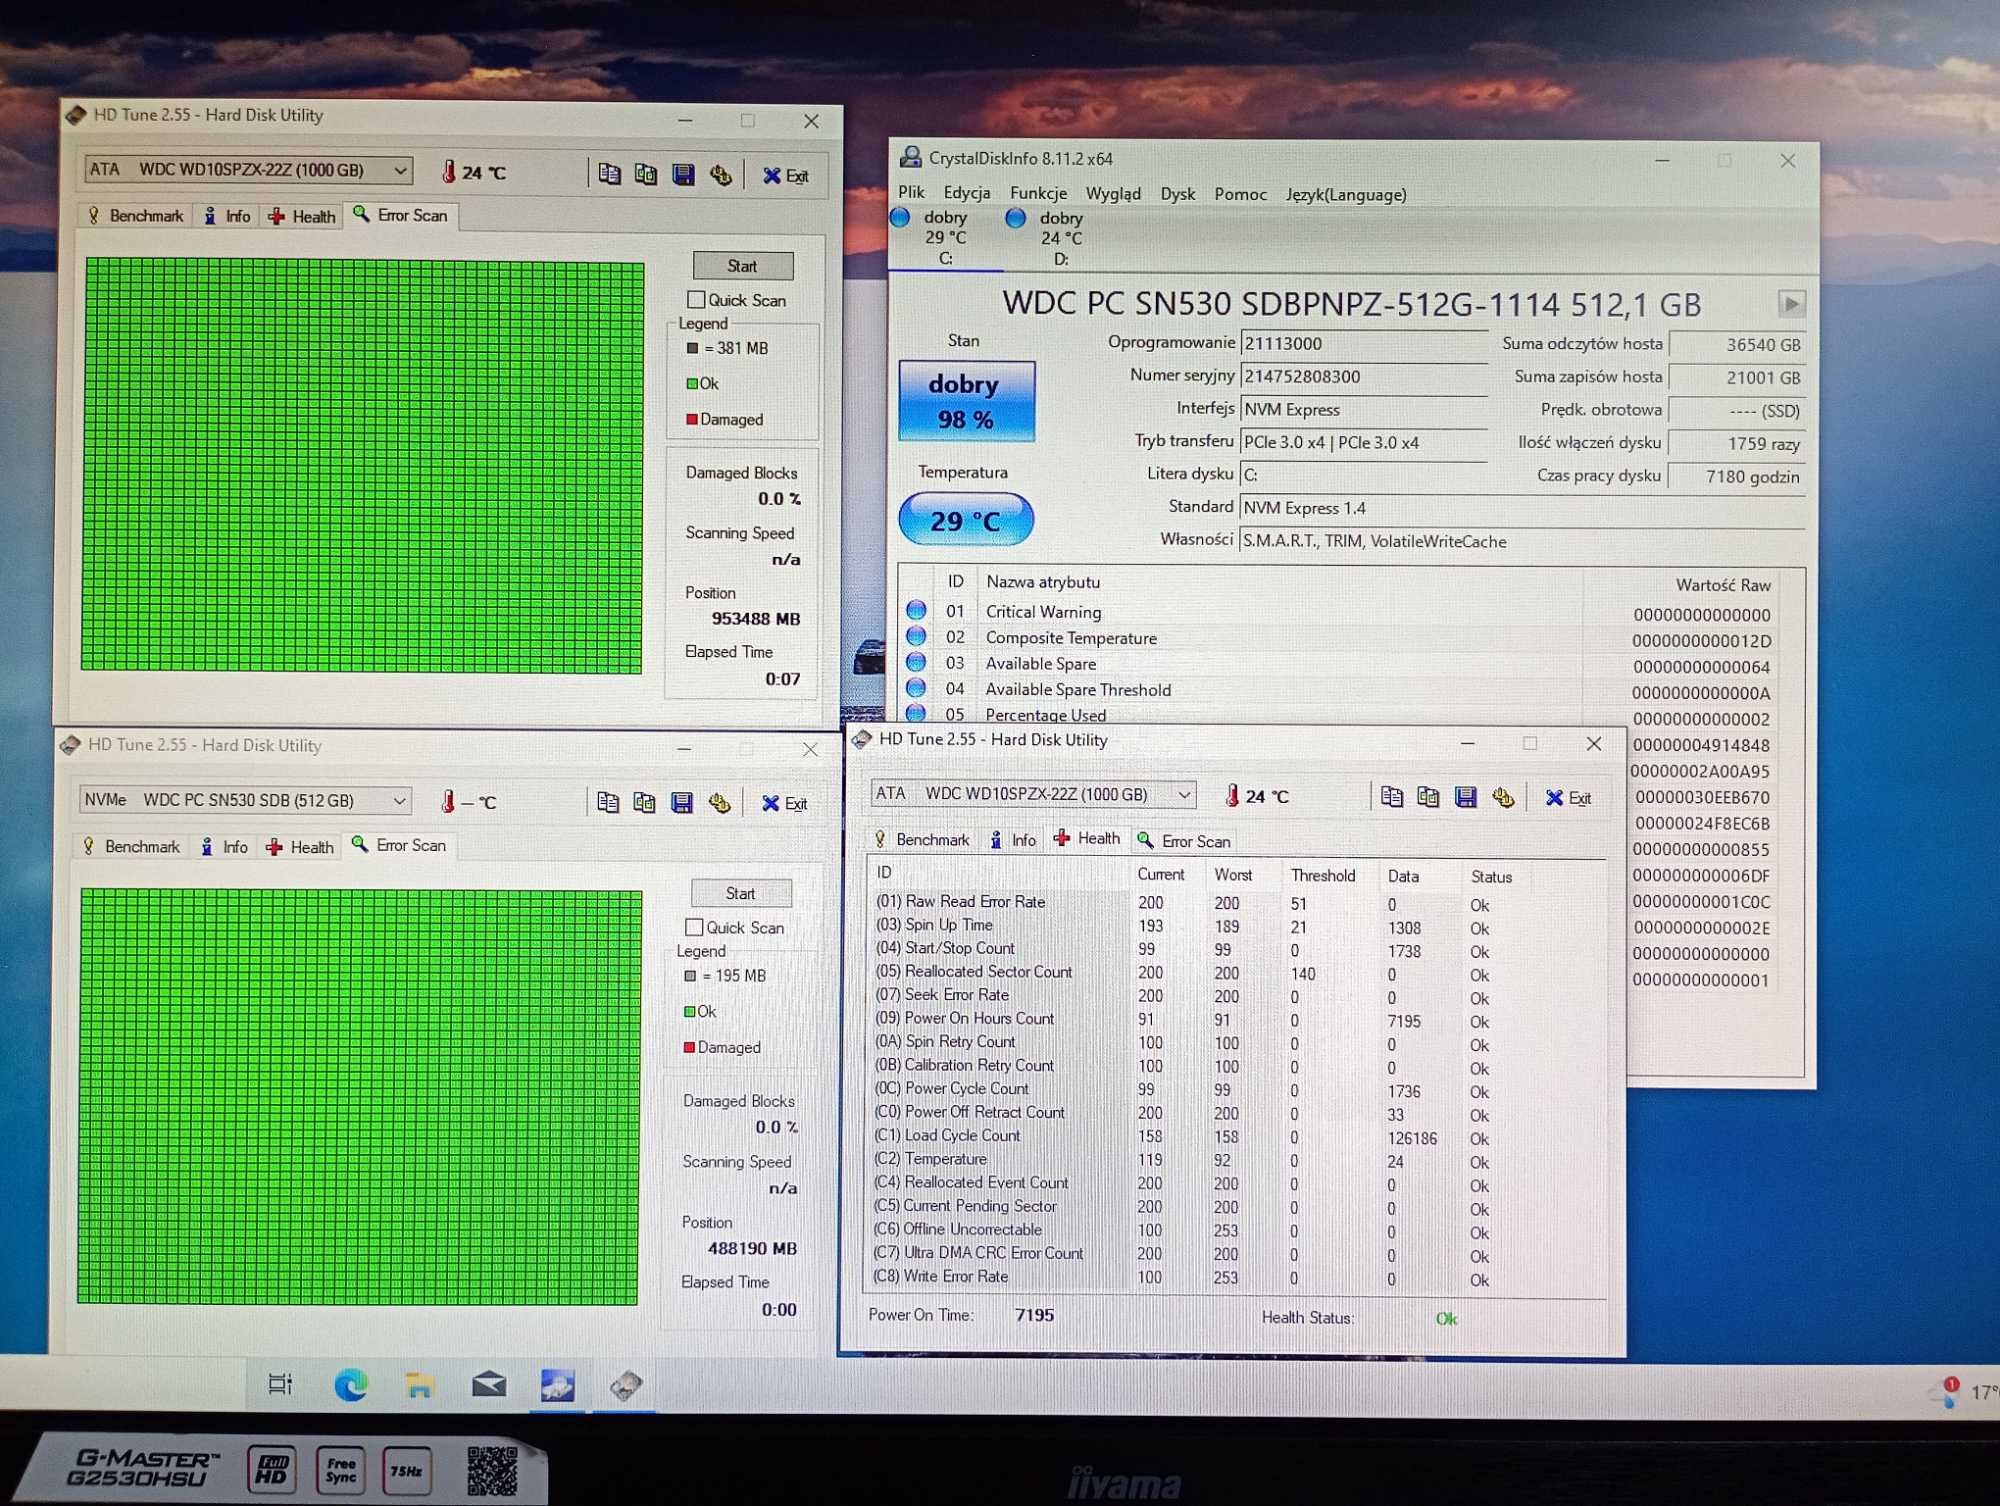Viewport: 2000px width, 1506px height.
Task: Switch to Health tab in top HD Tune window
Action: (x=302, y=216)
